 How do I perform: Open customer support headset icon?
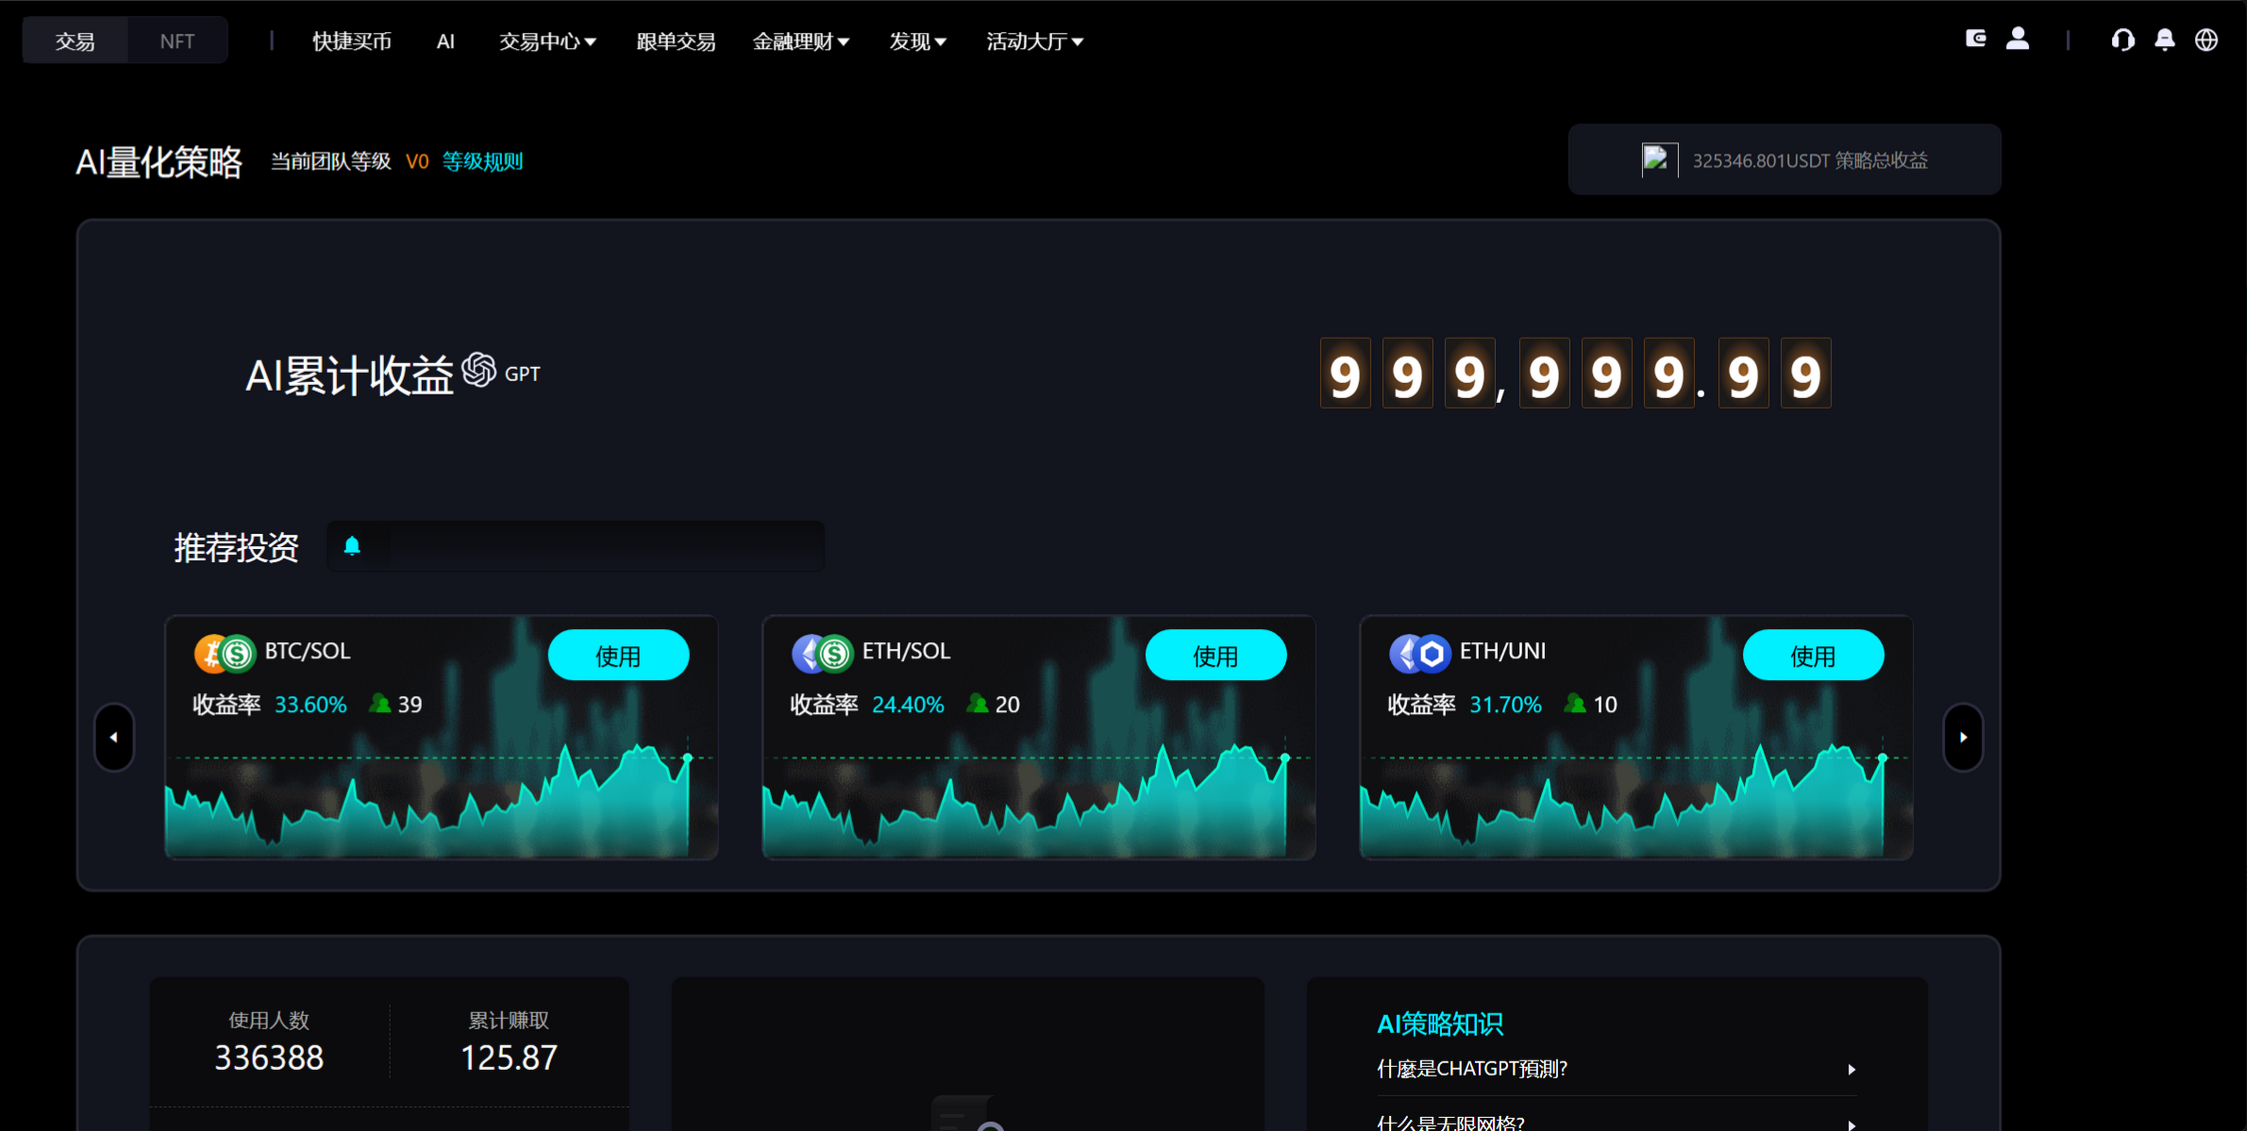[x=2122, y=40]
